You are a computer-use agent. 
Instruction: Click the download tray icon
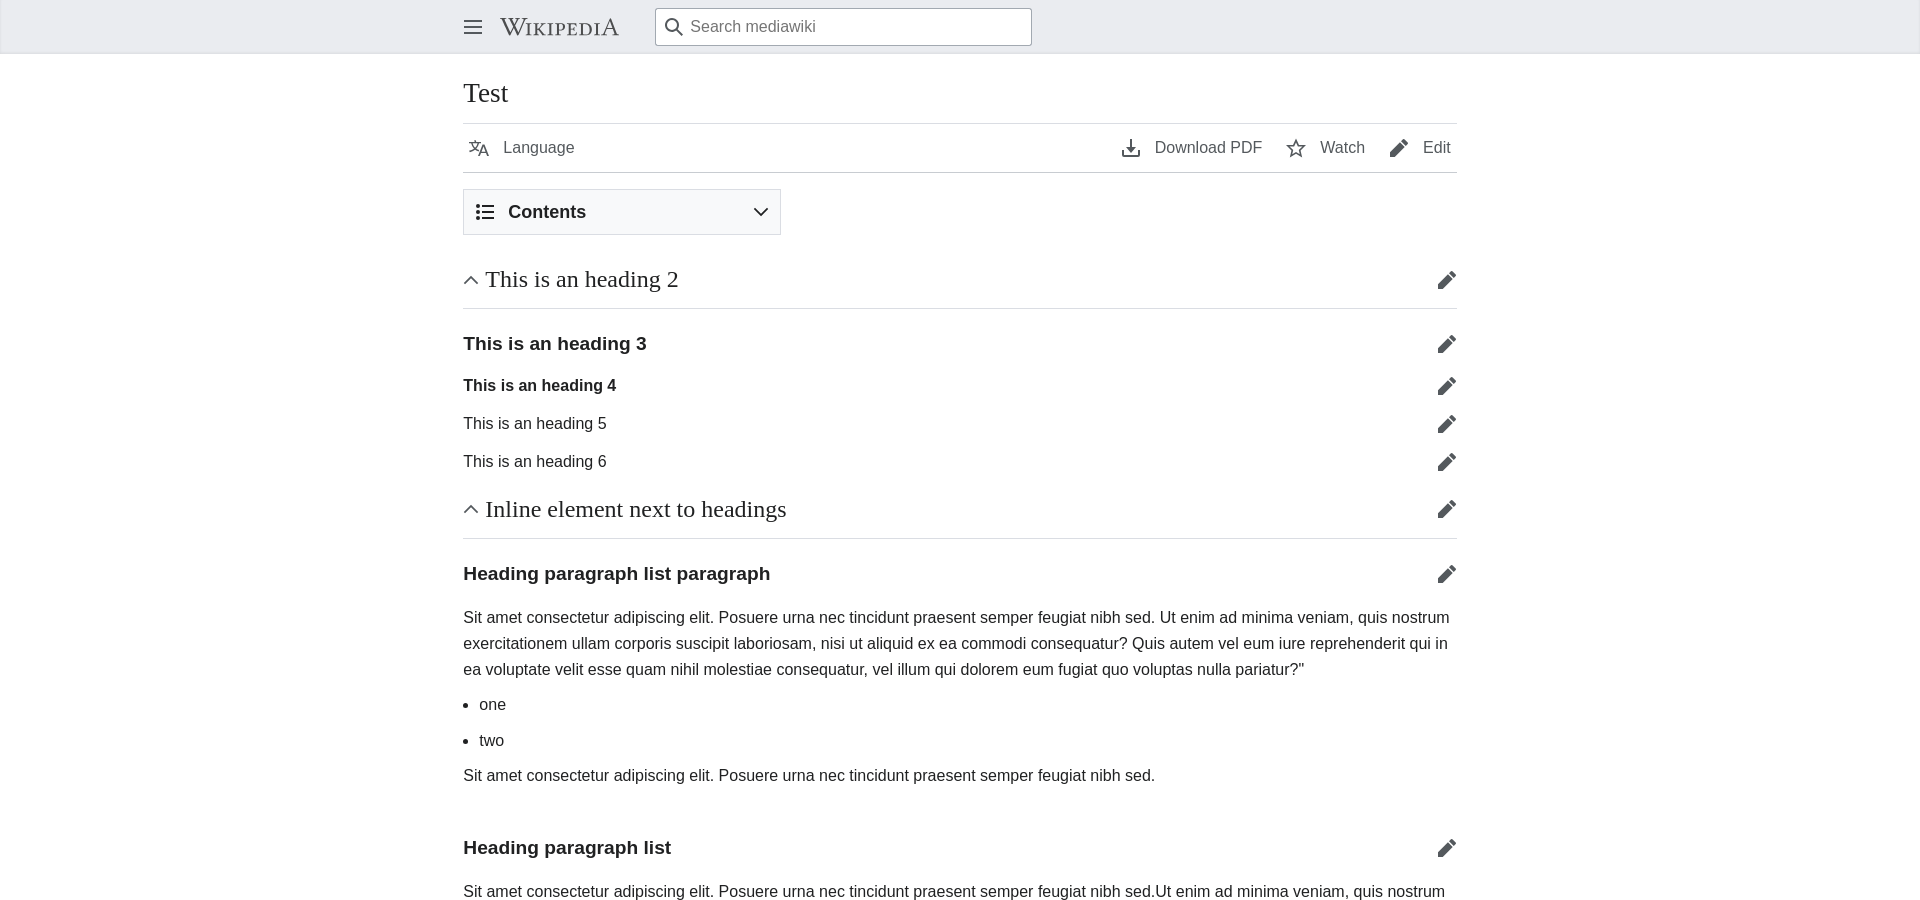point(1131,148)
